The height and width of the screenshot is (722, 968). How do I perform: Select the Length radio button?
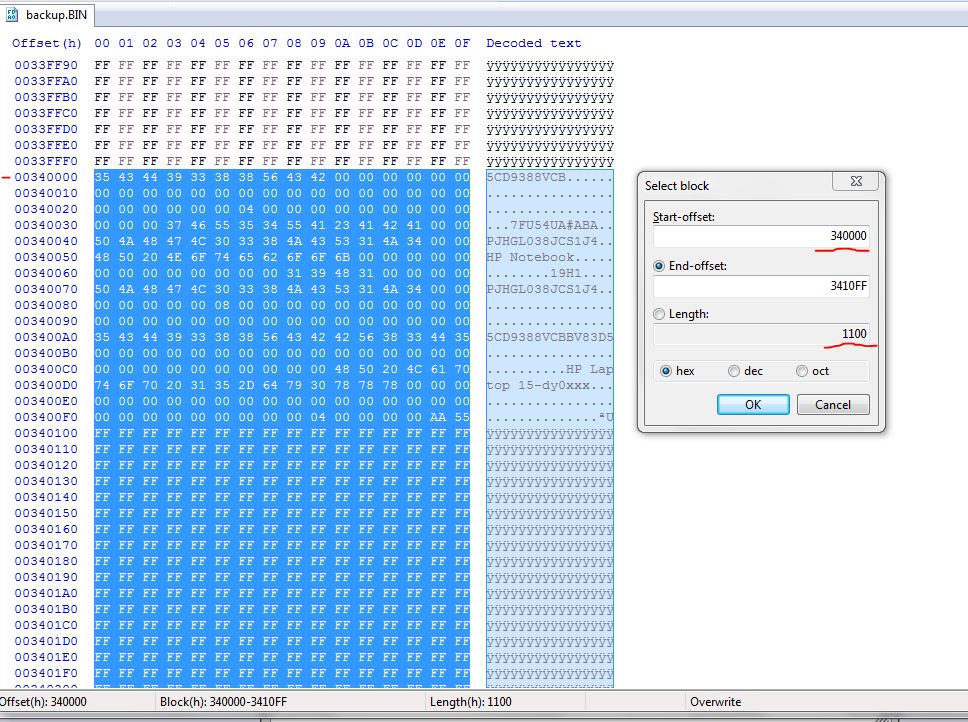pos(659,314)
